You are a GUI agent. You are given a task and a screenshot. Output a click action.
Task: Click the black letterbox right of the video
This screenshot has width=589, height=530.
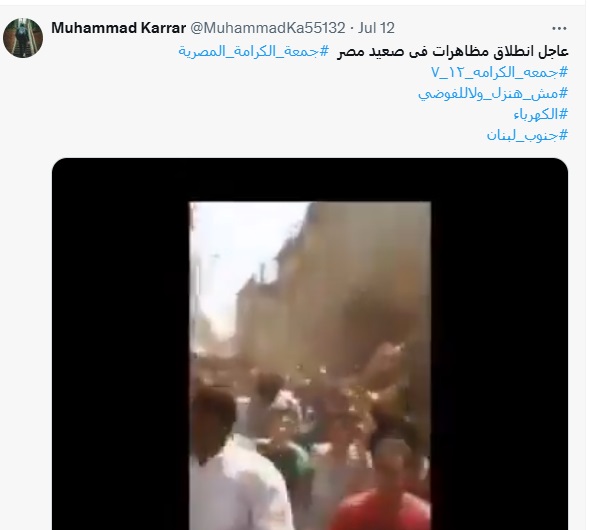coord(500,344)
